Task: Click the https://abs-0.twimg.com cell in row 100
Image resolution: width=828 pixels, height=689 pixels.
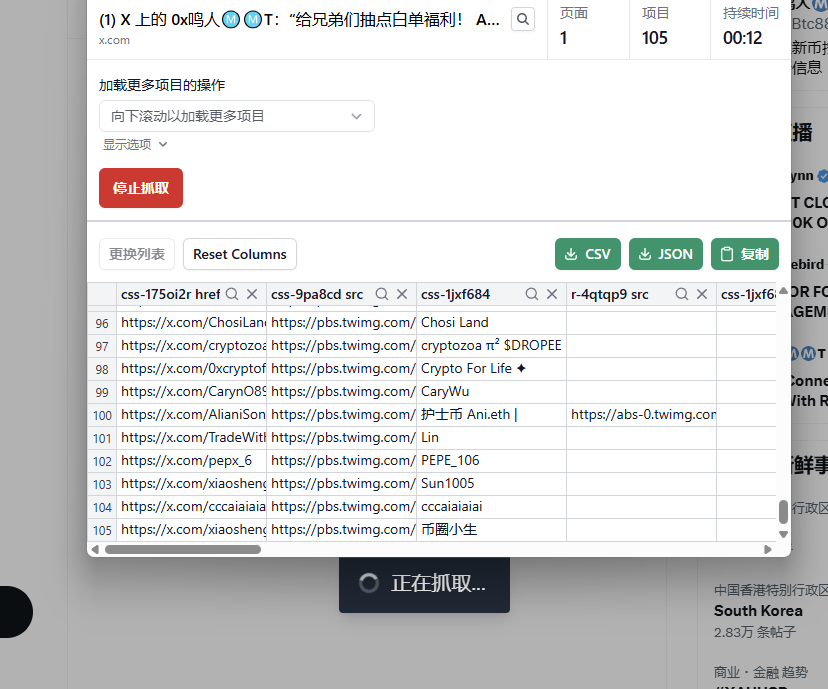Action: [642, 415]
